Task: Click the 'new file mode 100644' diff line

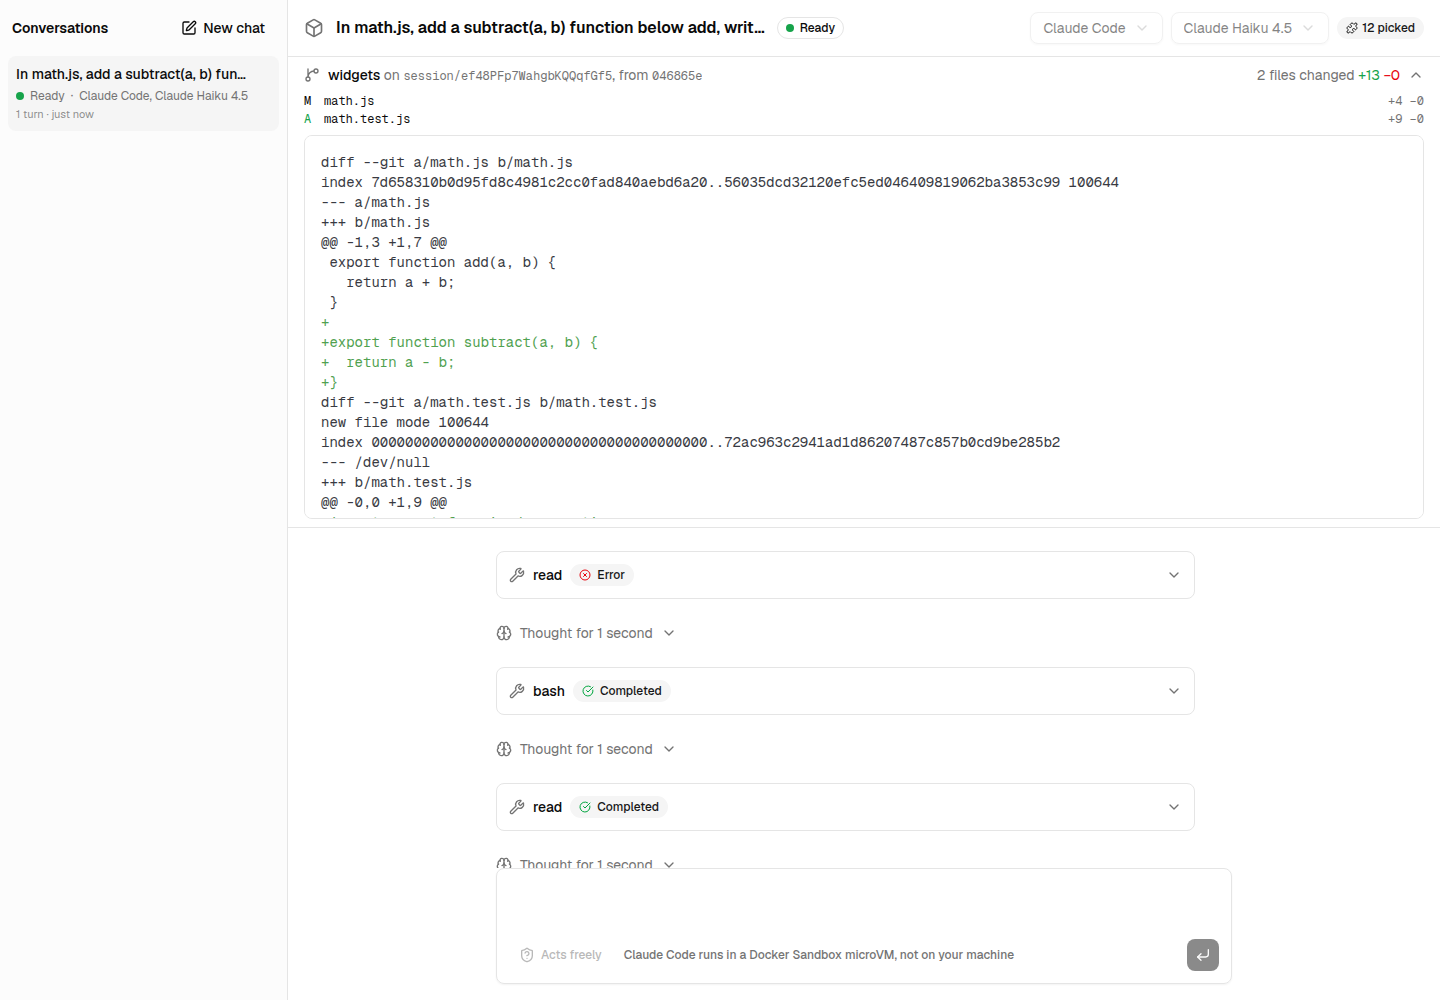Action: (405, 422)
